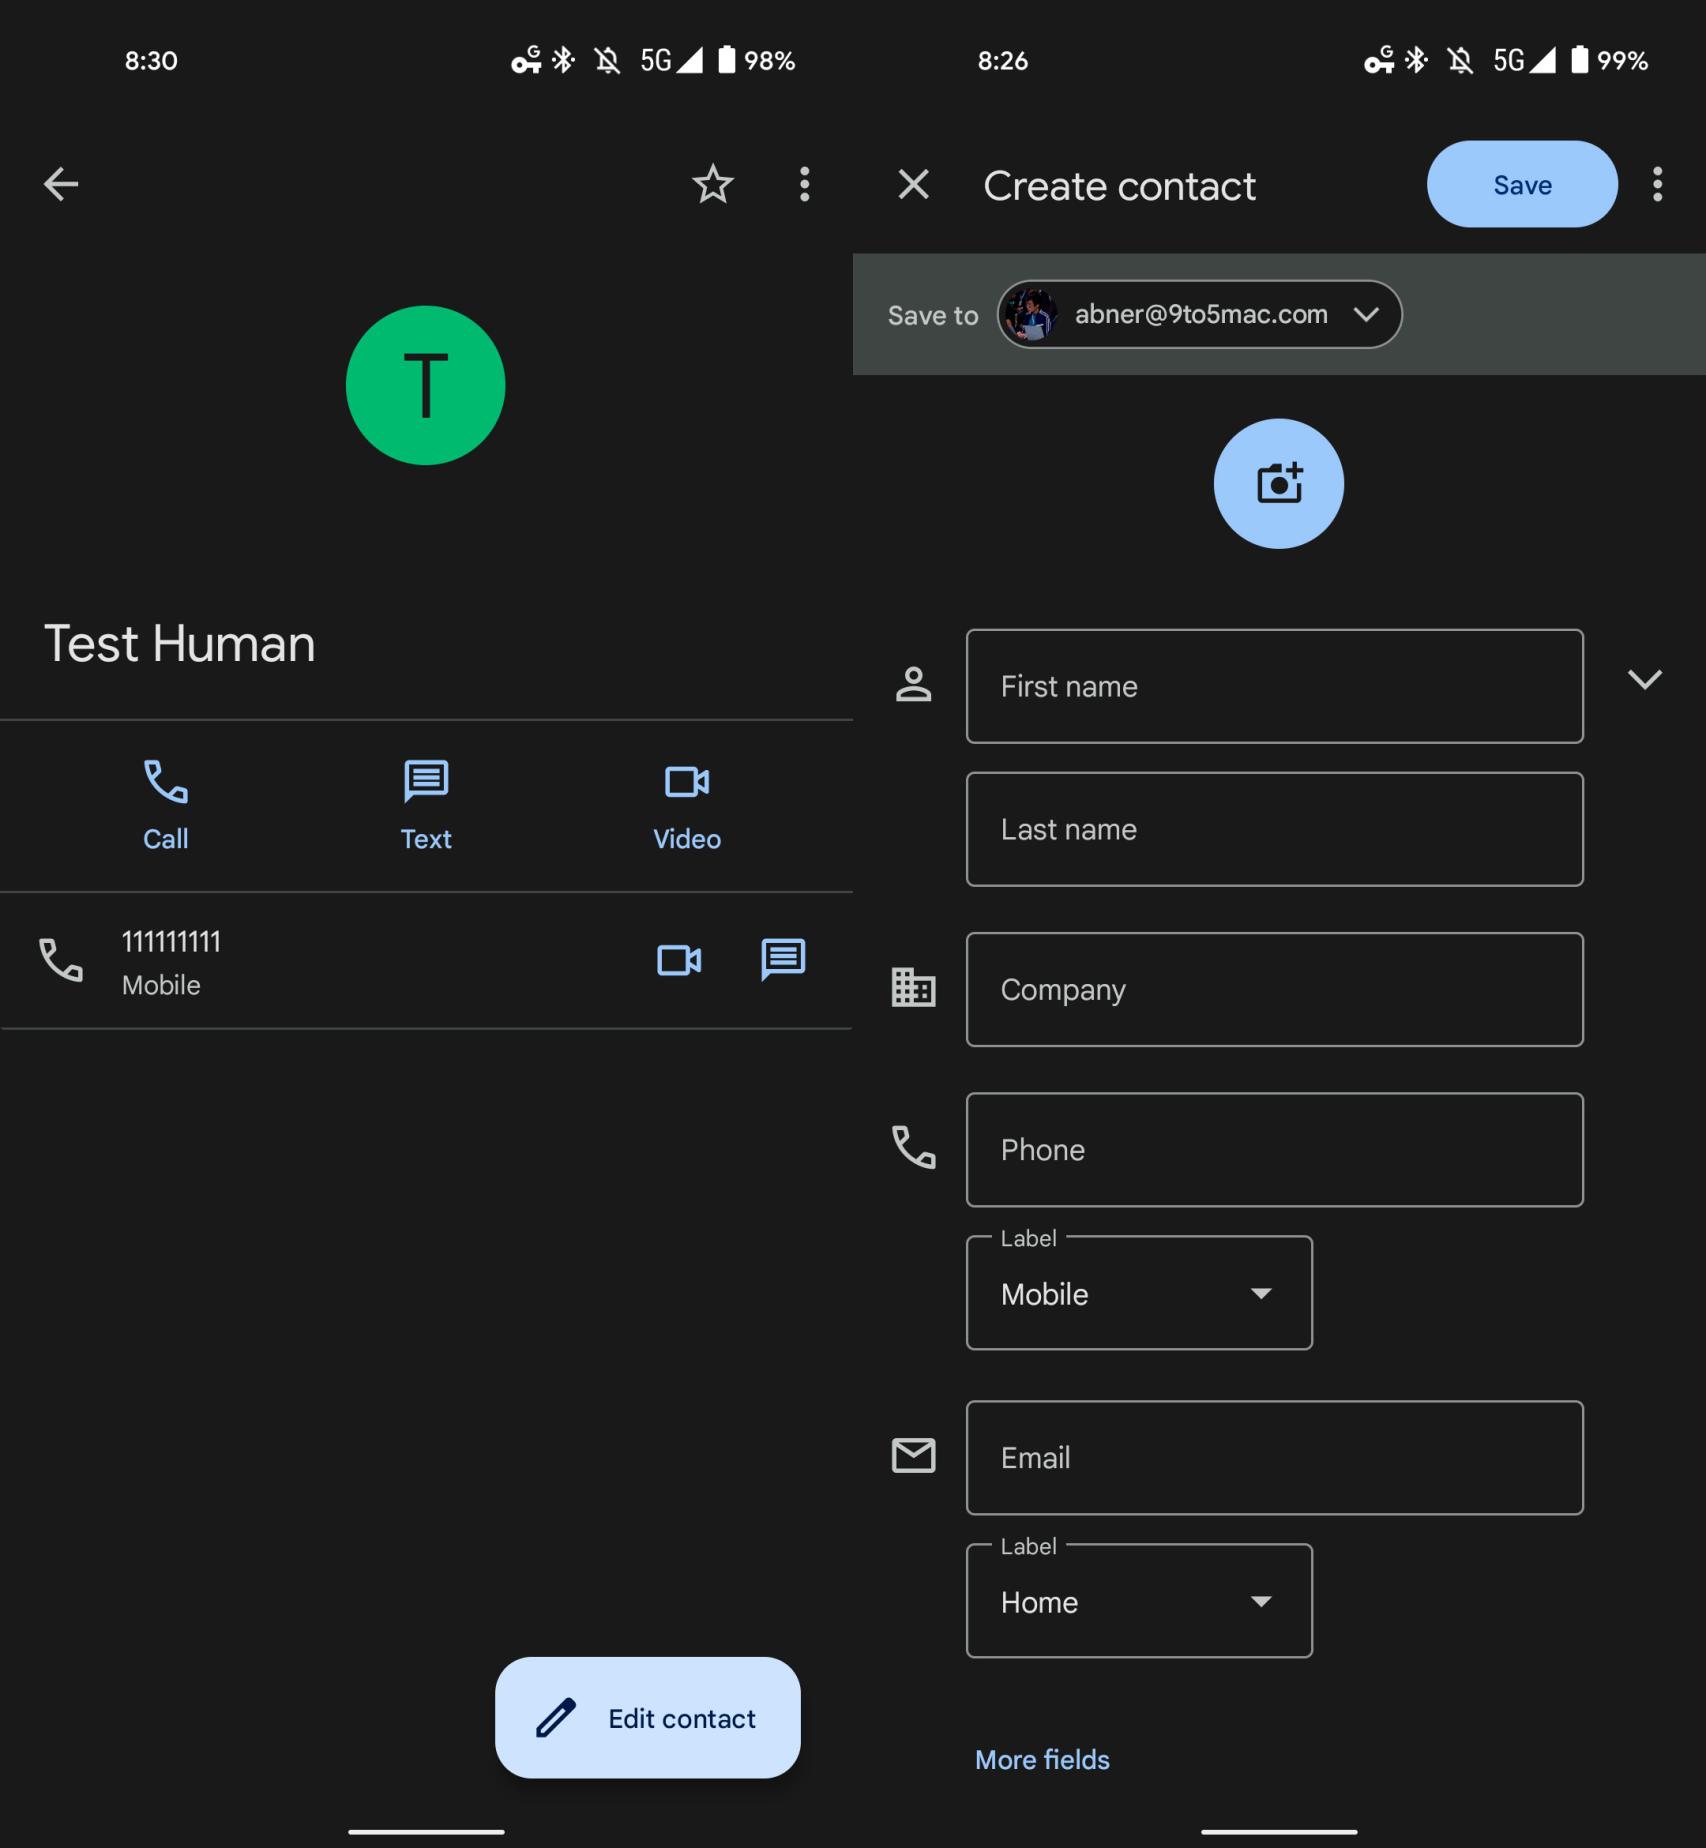Select the Test Human name heading
This screenshot has width=1706, height=1848.
click(x=180, y=643)
